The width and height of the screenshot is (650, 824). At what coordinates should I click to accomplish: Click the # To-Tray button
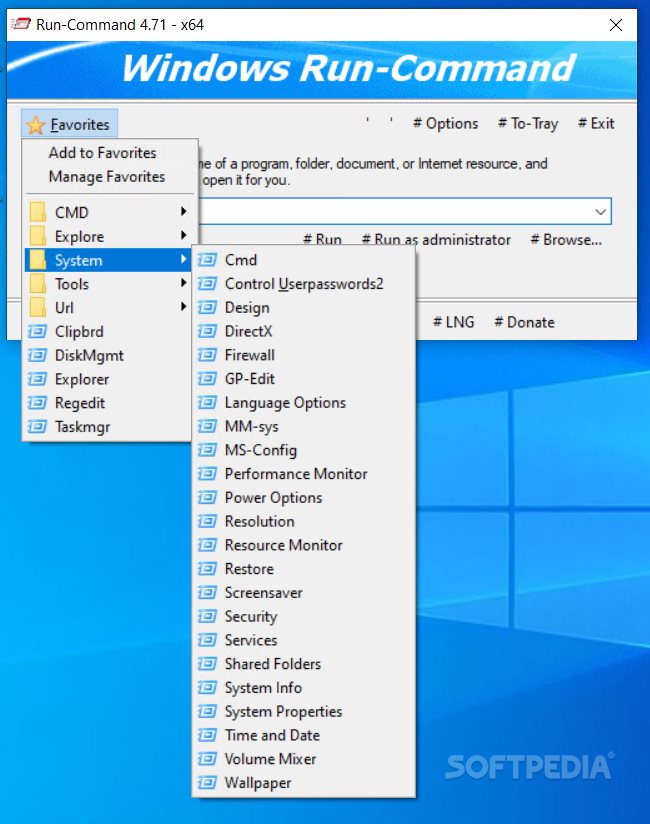[528, 123]
